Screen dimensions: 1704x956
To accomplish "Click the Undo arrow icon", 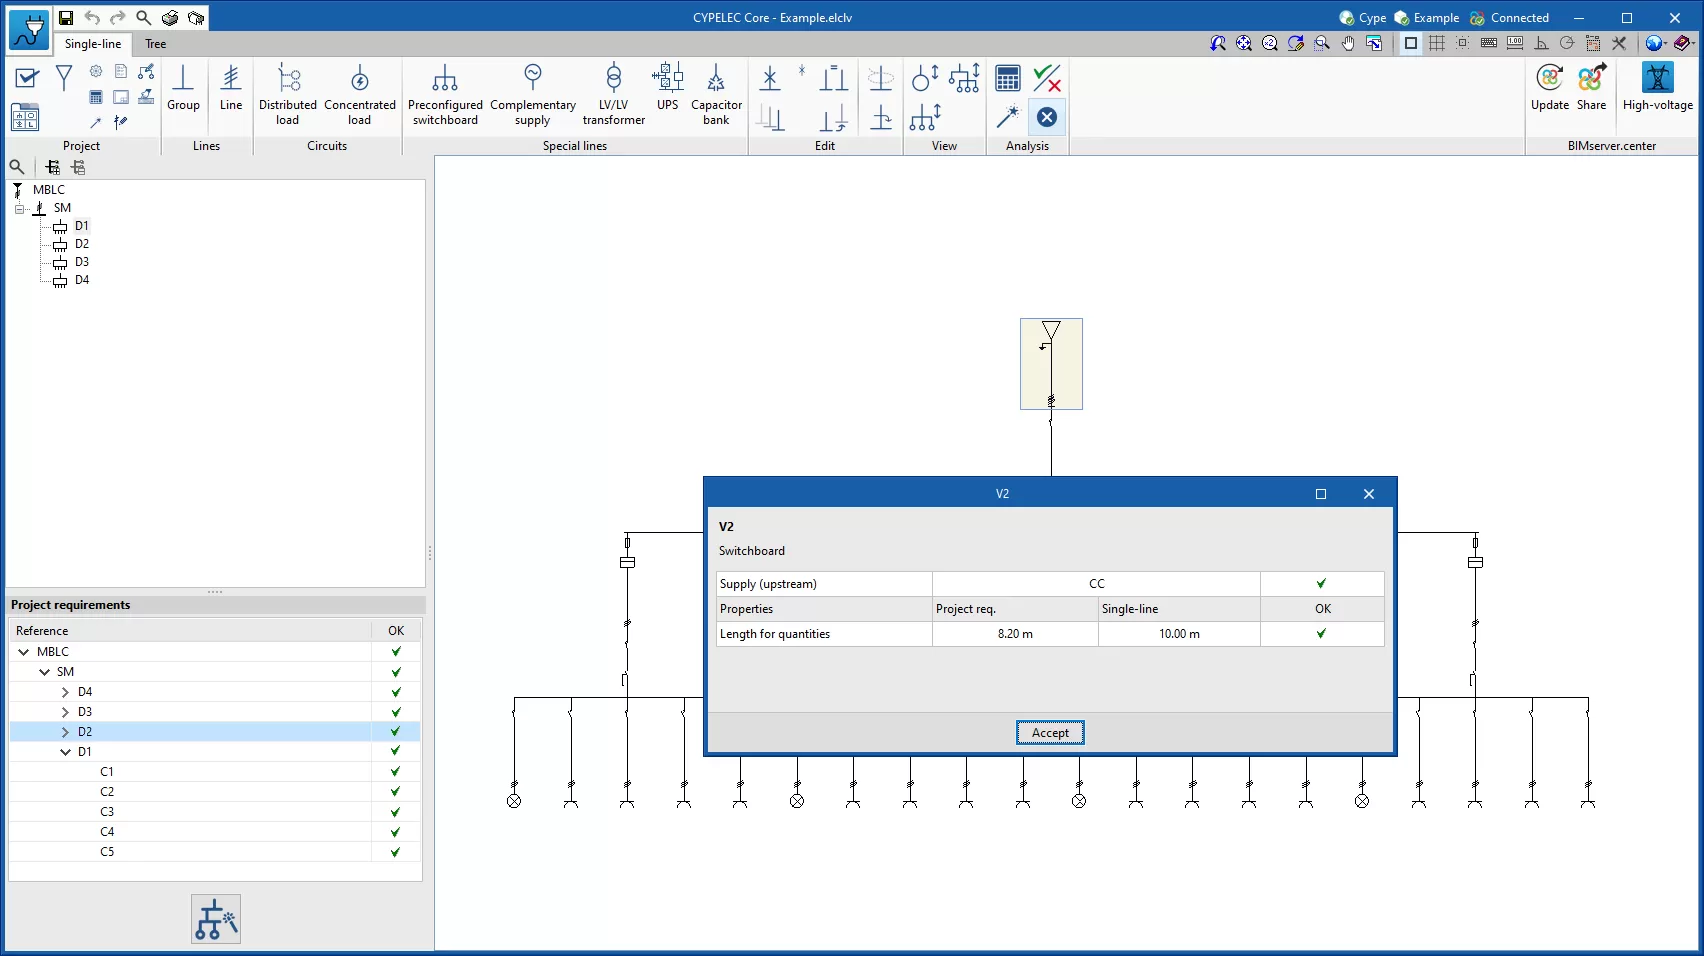I will click(92, 18).
